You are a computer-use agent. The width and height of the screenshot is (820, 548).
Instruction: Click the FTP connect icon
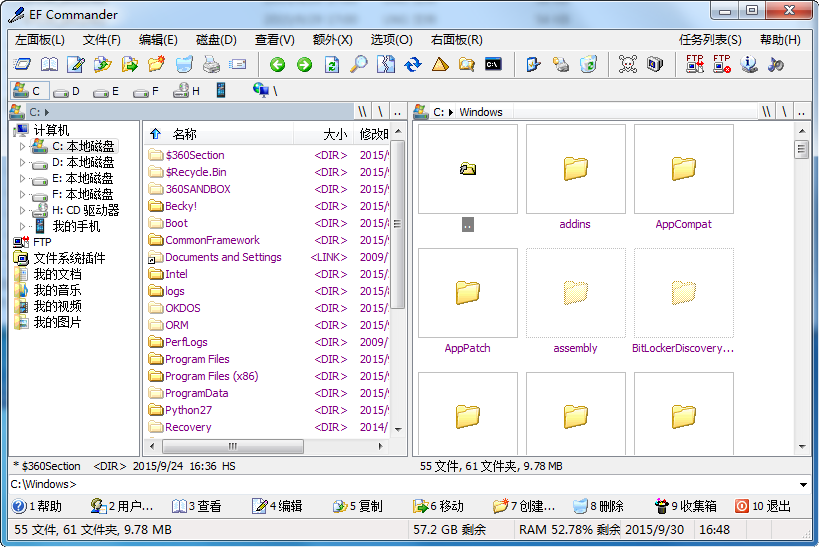695,65
